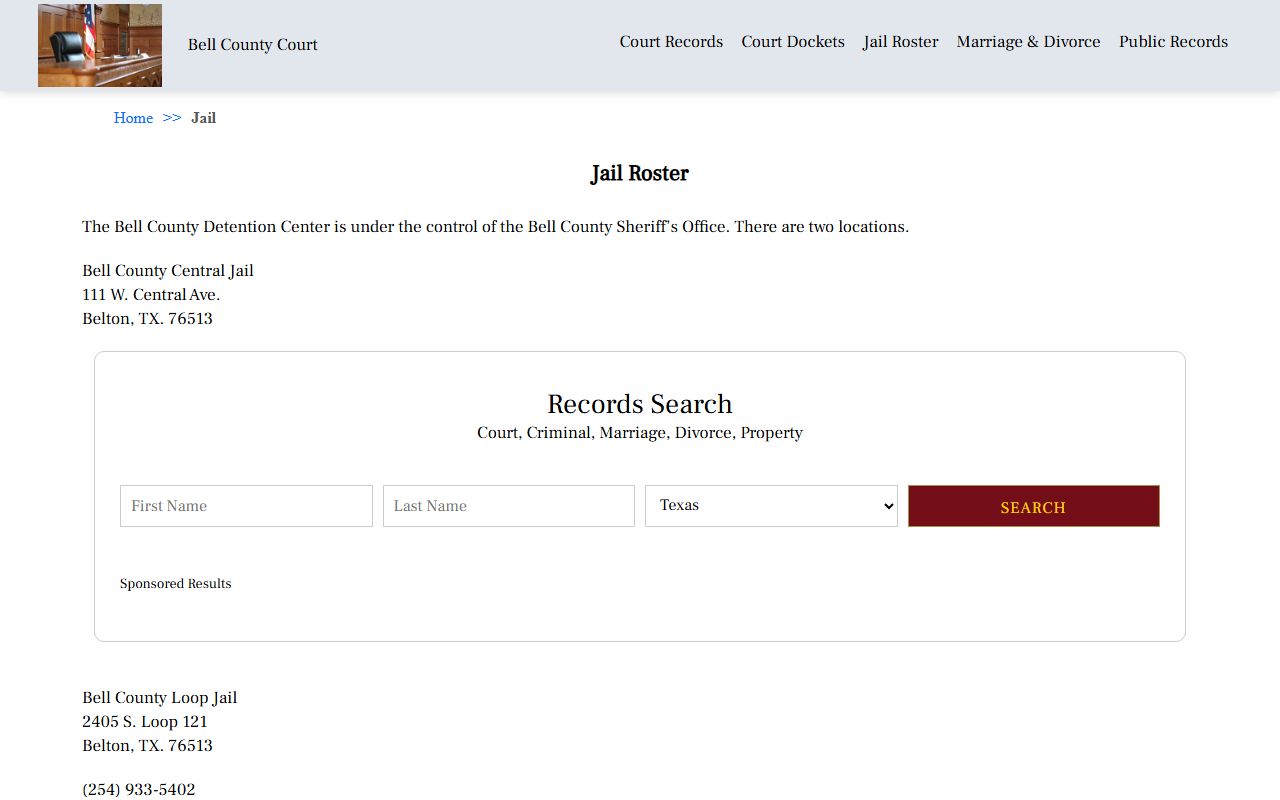The width and height of the screenshot is (1280, 800).
Task: Click the Bell County Court site title
Action: tap(252, 45)
